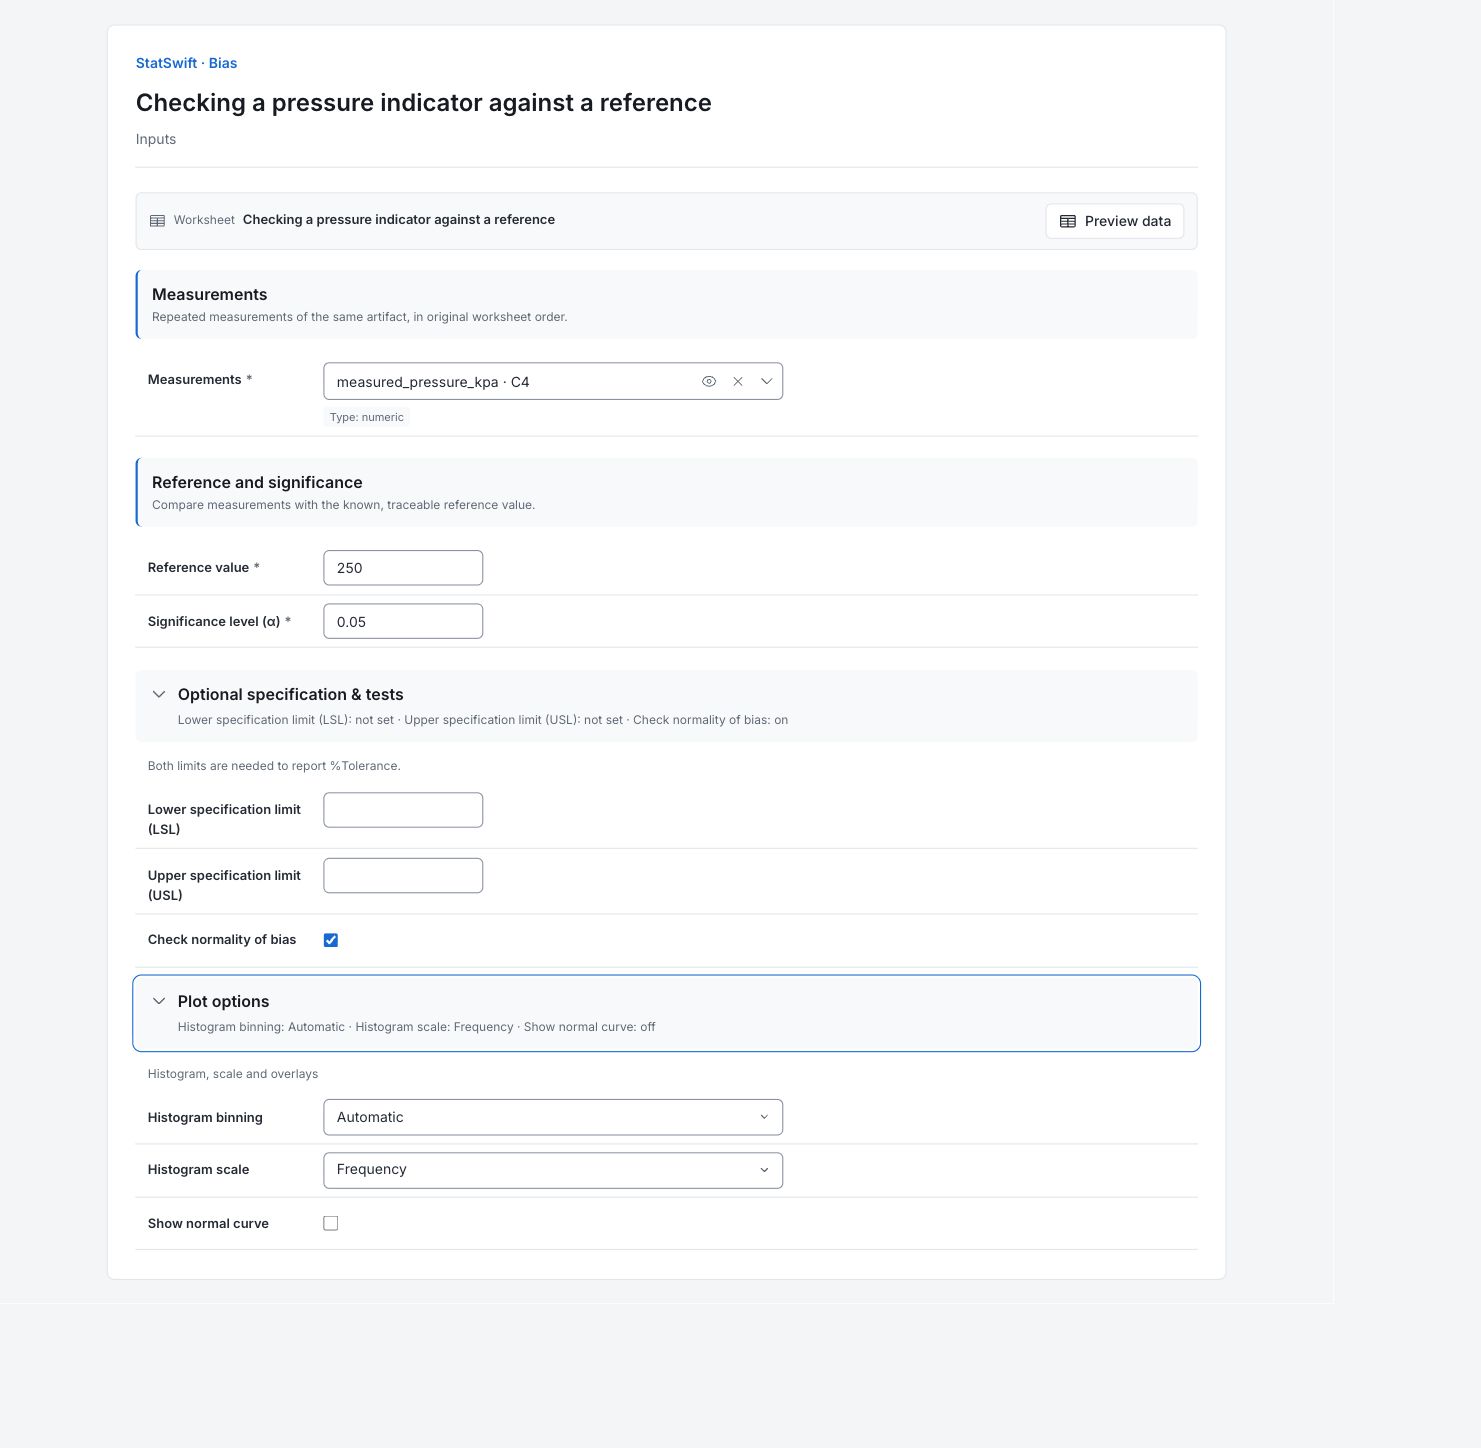
Task: Click the Reference and significance heading
Action: coord(257,482)
